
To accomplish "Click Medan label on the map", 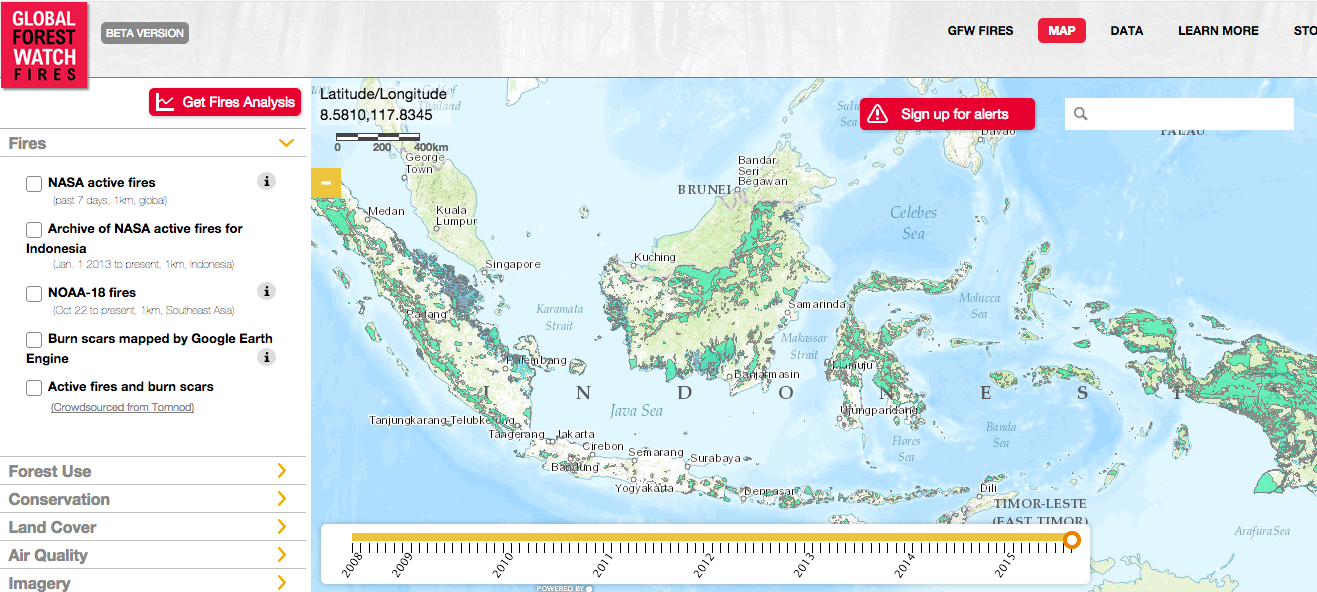I will click(386, 211).
